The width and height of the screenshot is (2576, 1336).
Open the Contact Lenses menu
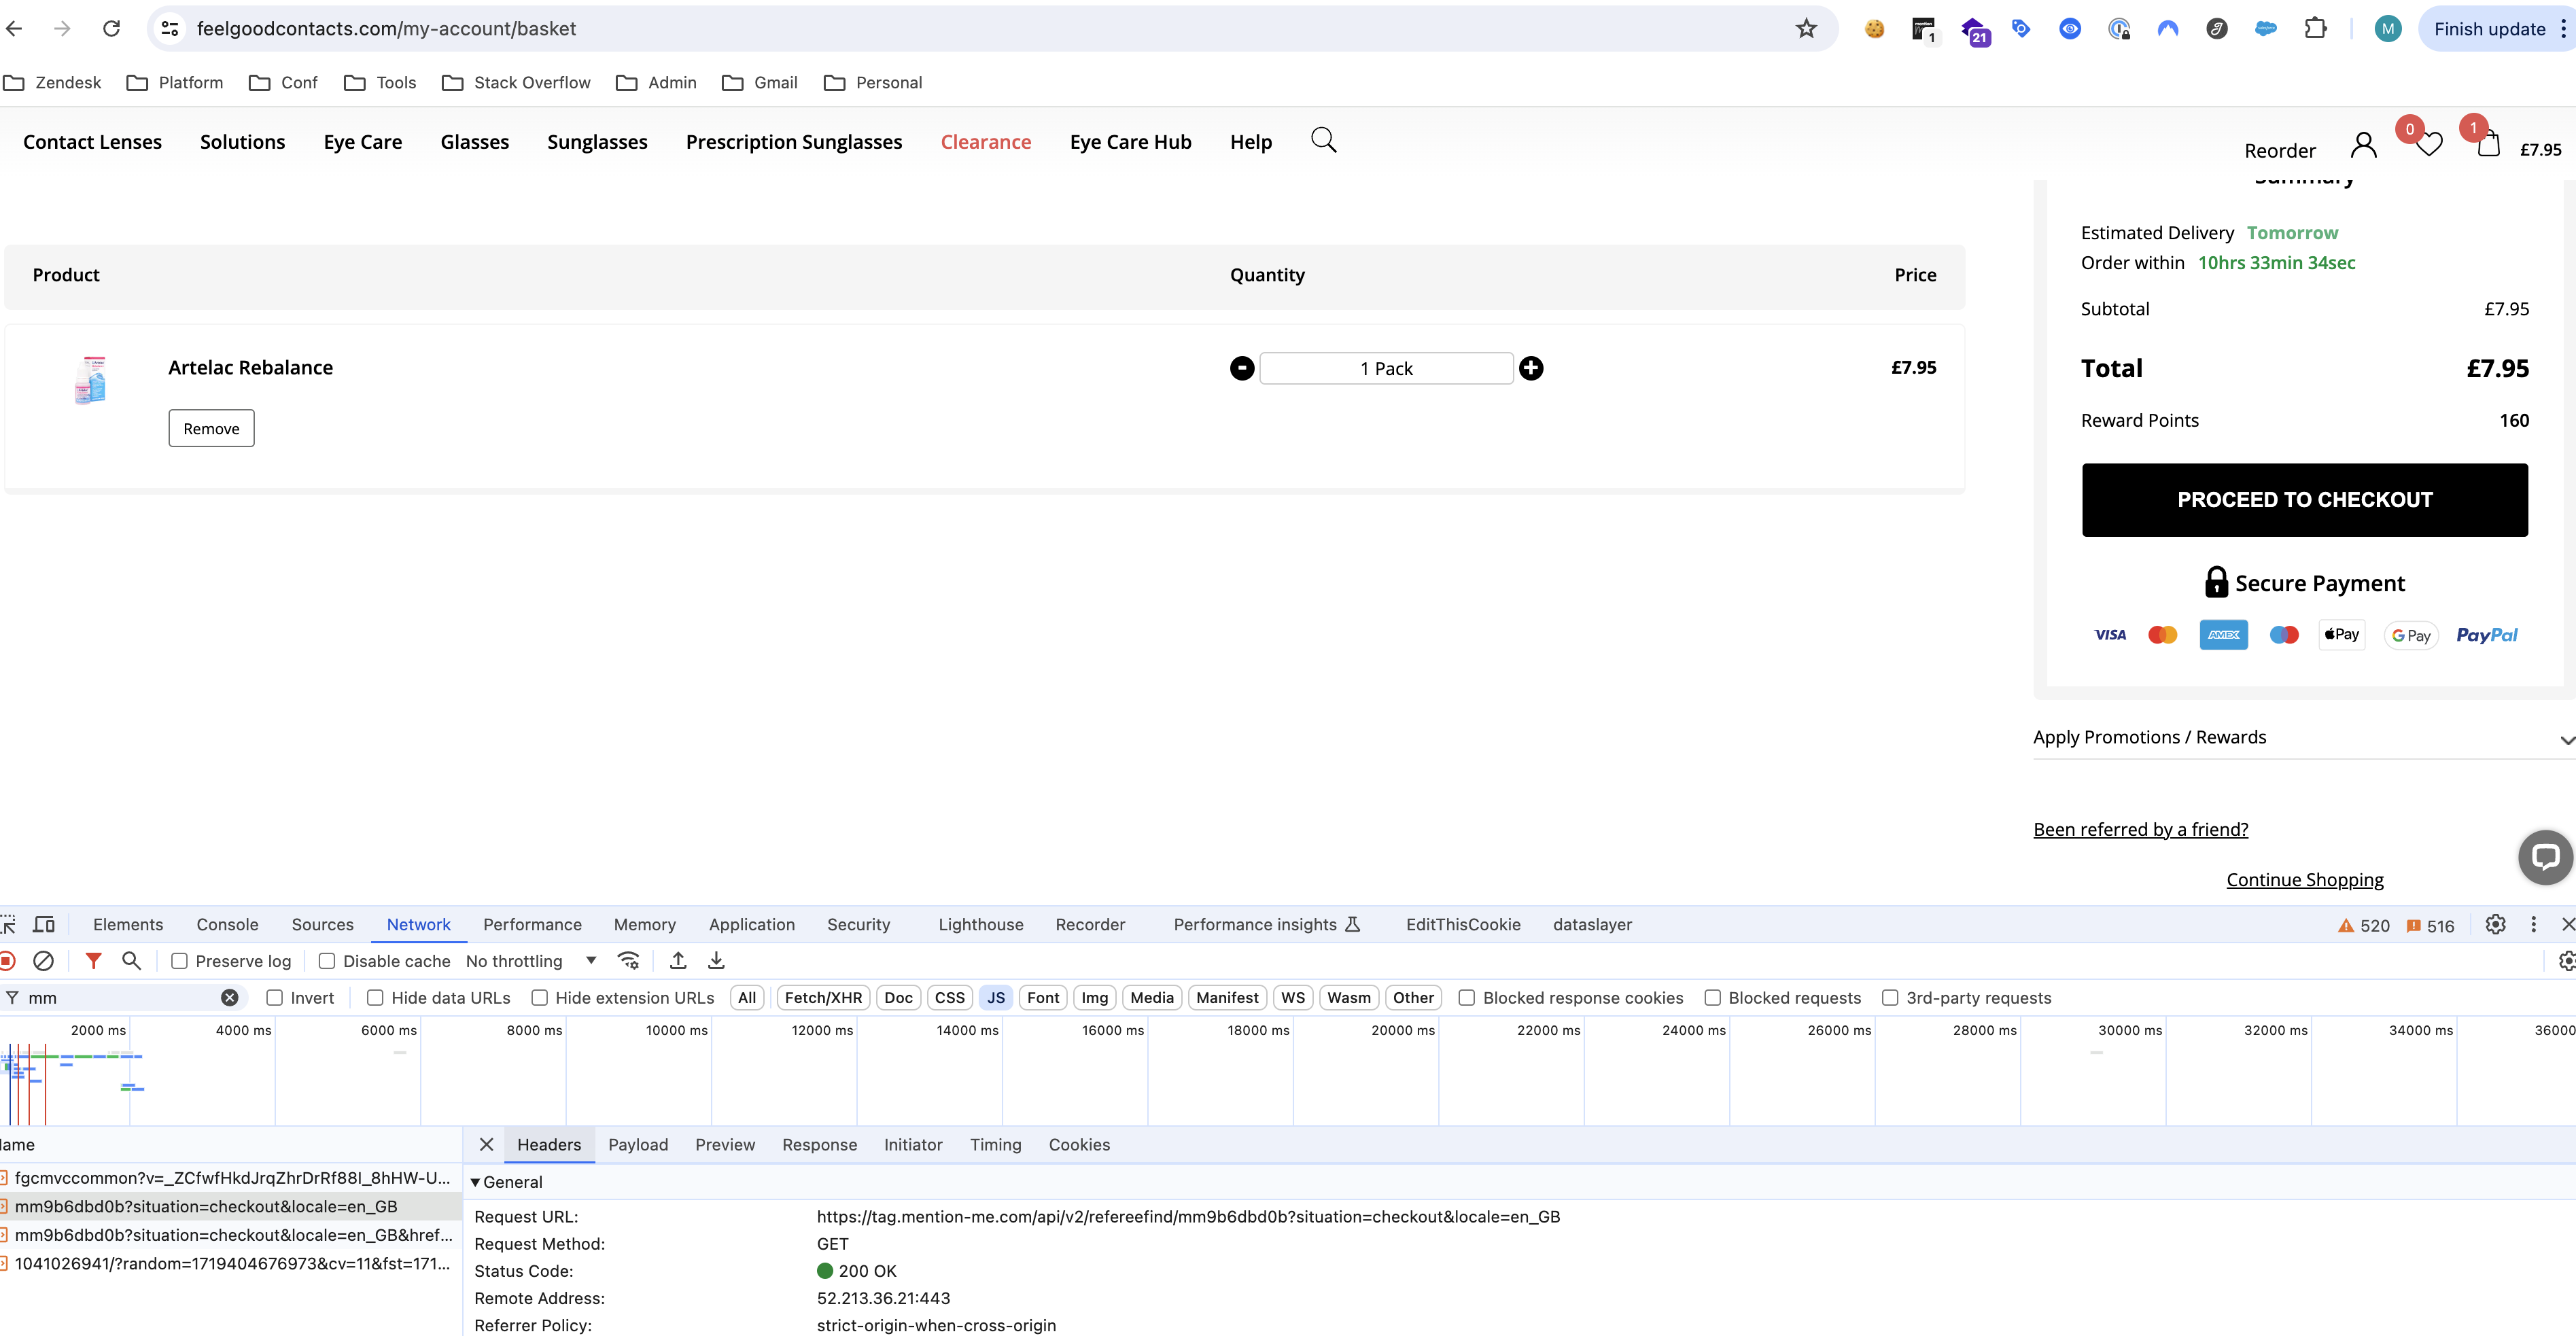92,141
